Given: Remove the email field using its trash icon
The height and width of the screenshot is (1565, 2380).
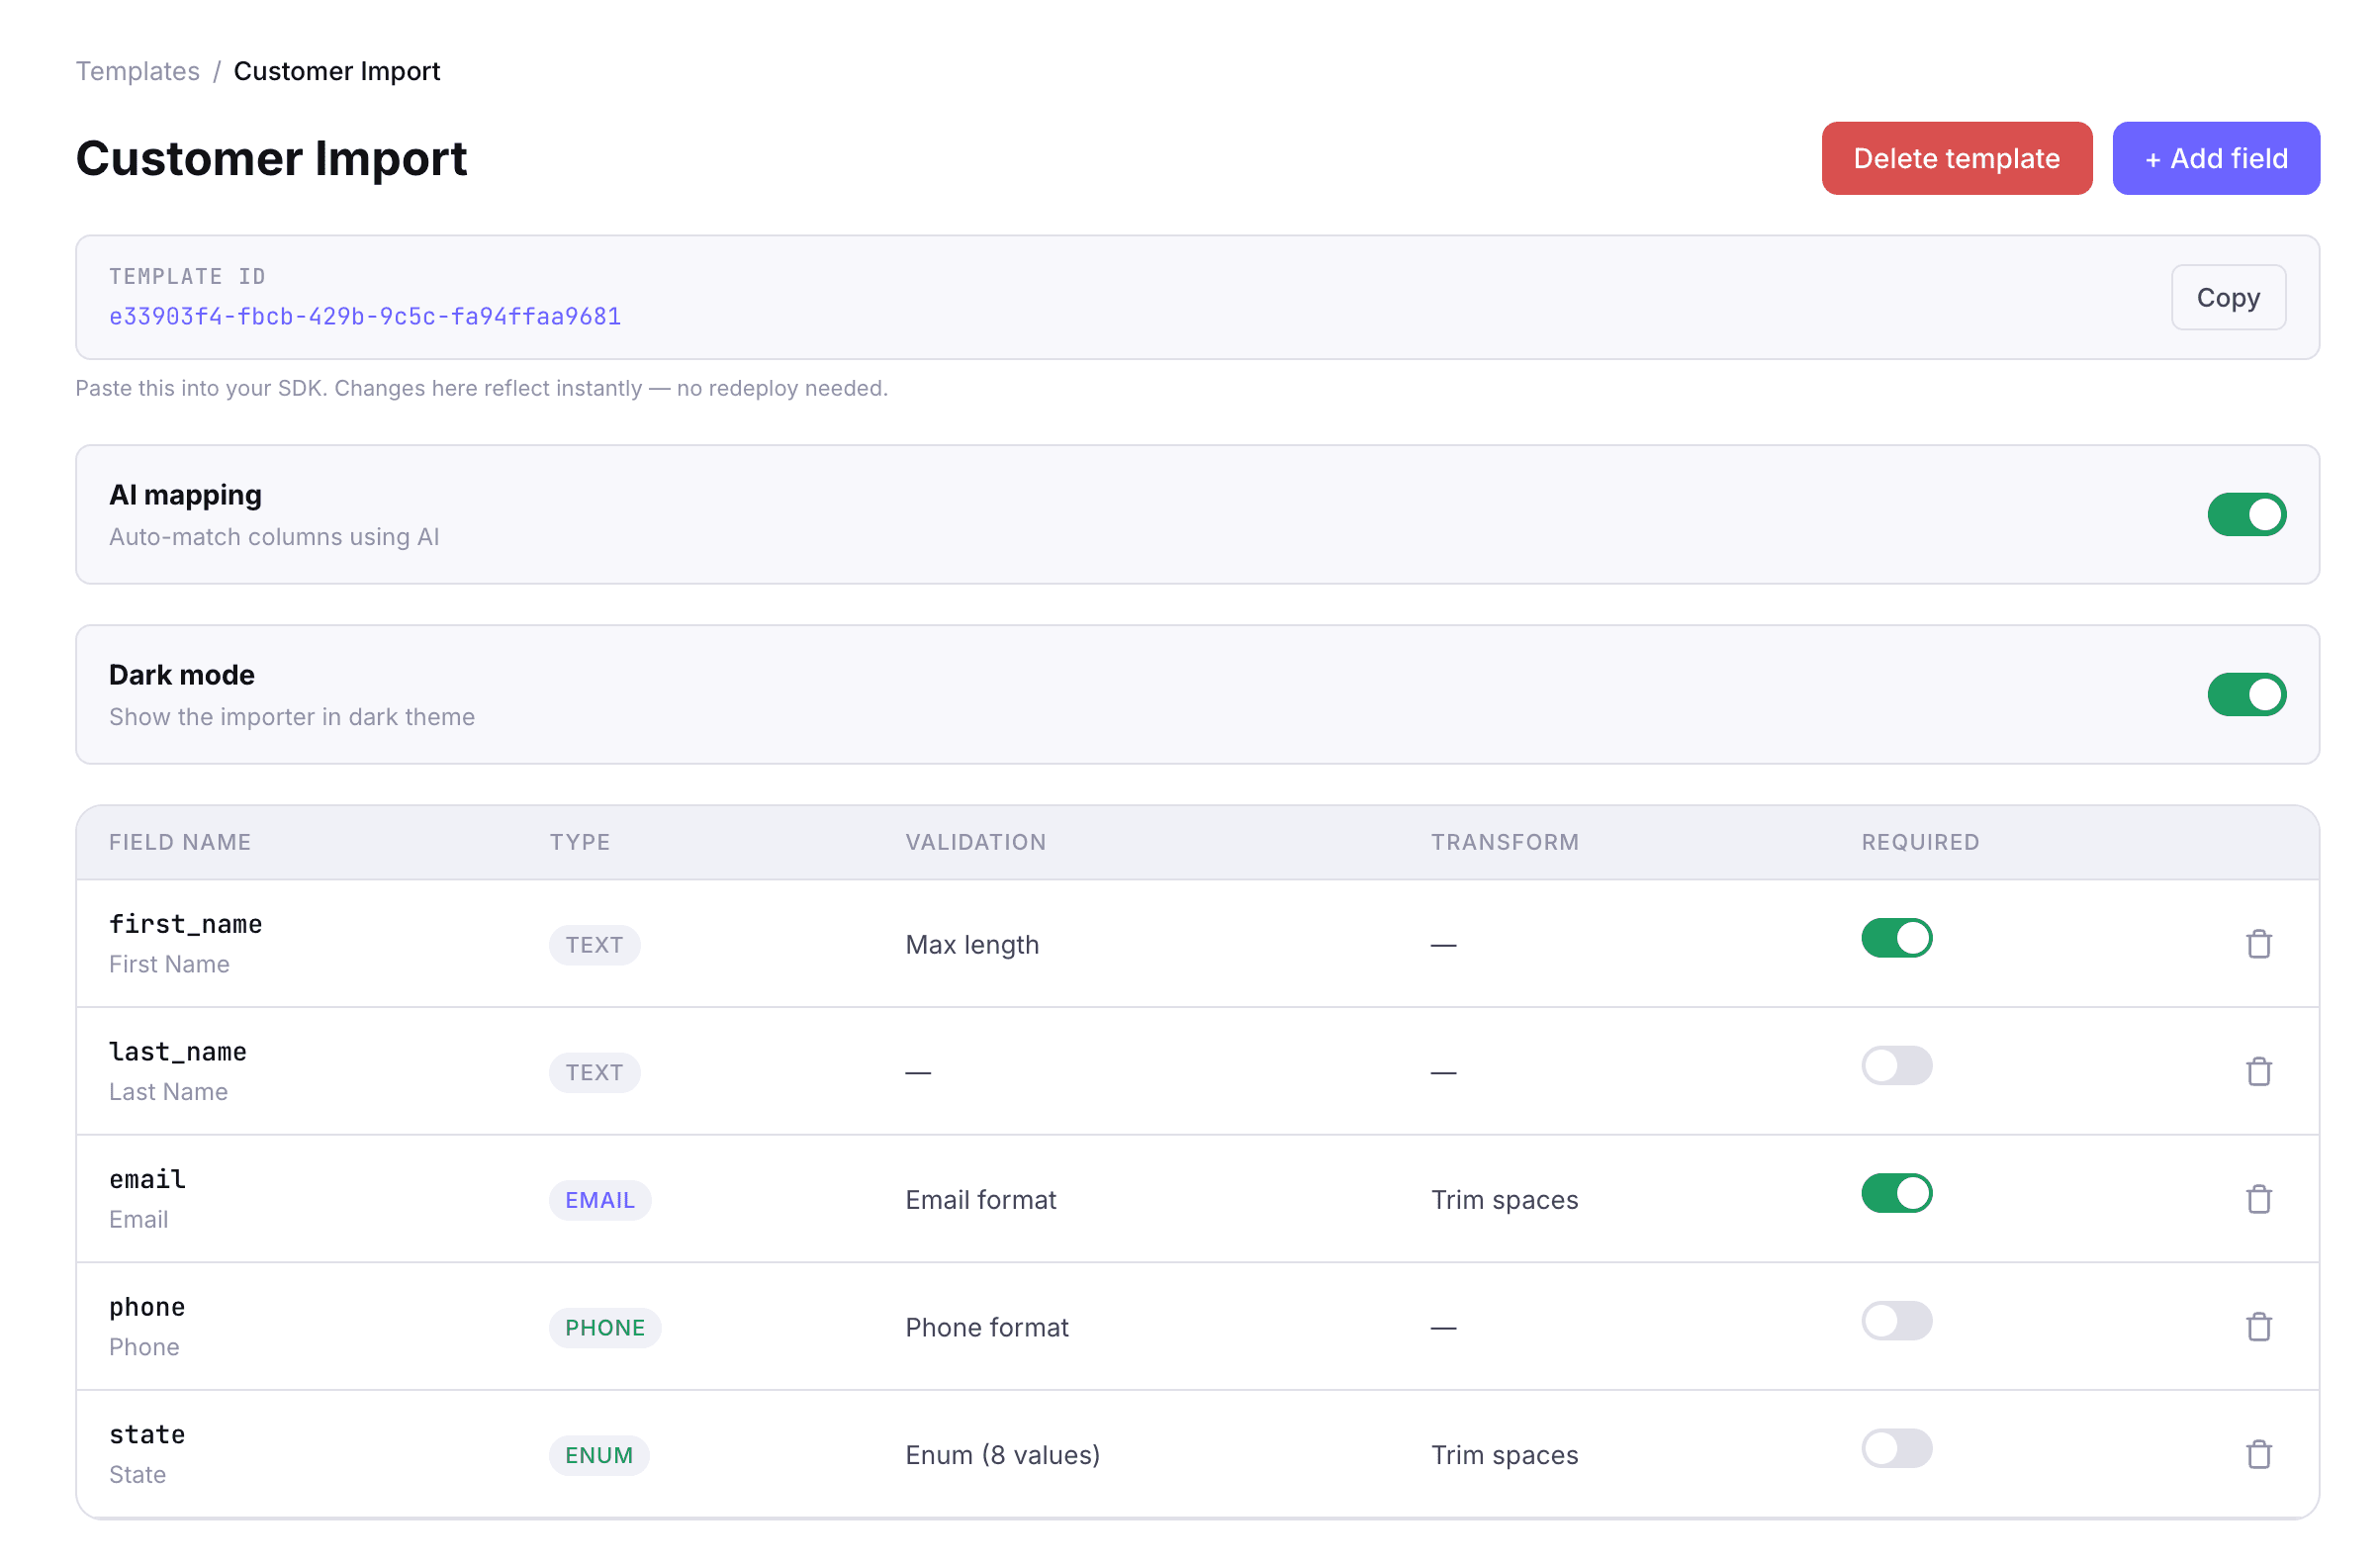Looking at the screenshot, I should click(x=2258, y=1199).
